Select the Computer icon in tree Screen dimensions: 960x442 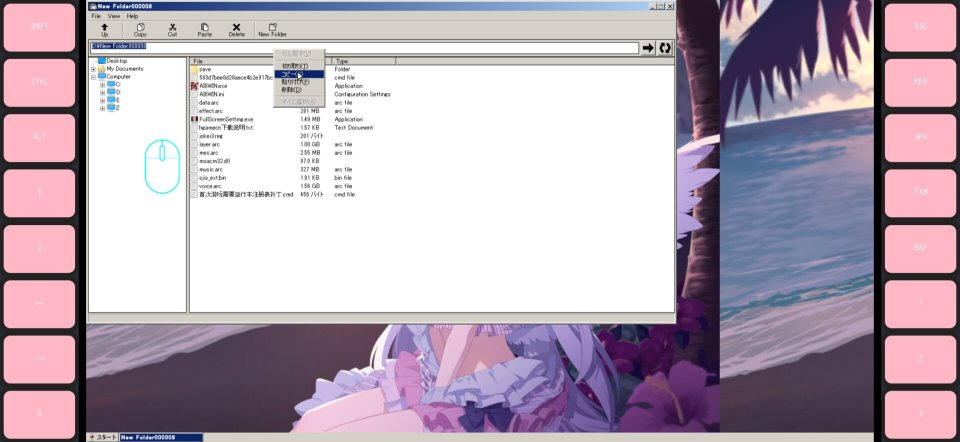coord(102,77)
